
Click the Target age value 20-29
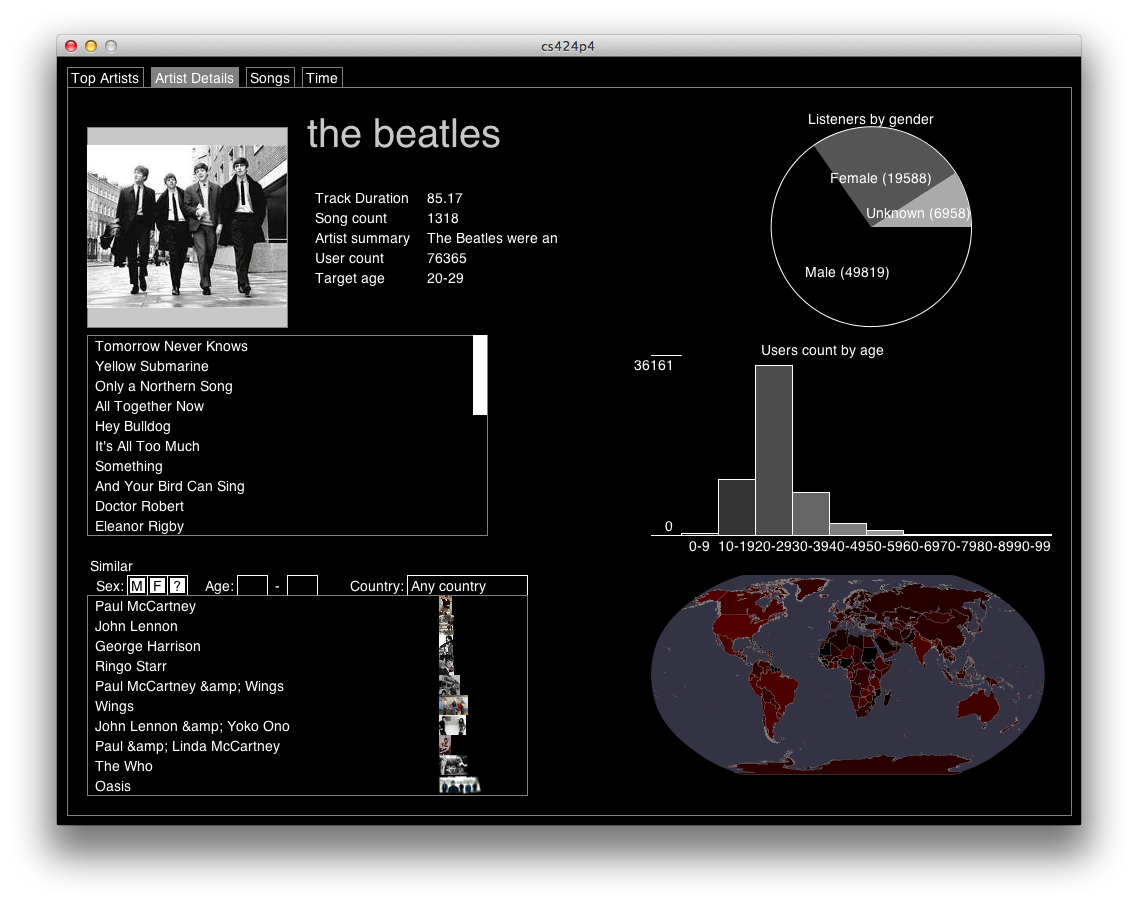click(x=445, y=278)
